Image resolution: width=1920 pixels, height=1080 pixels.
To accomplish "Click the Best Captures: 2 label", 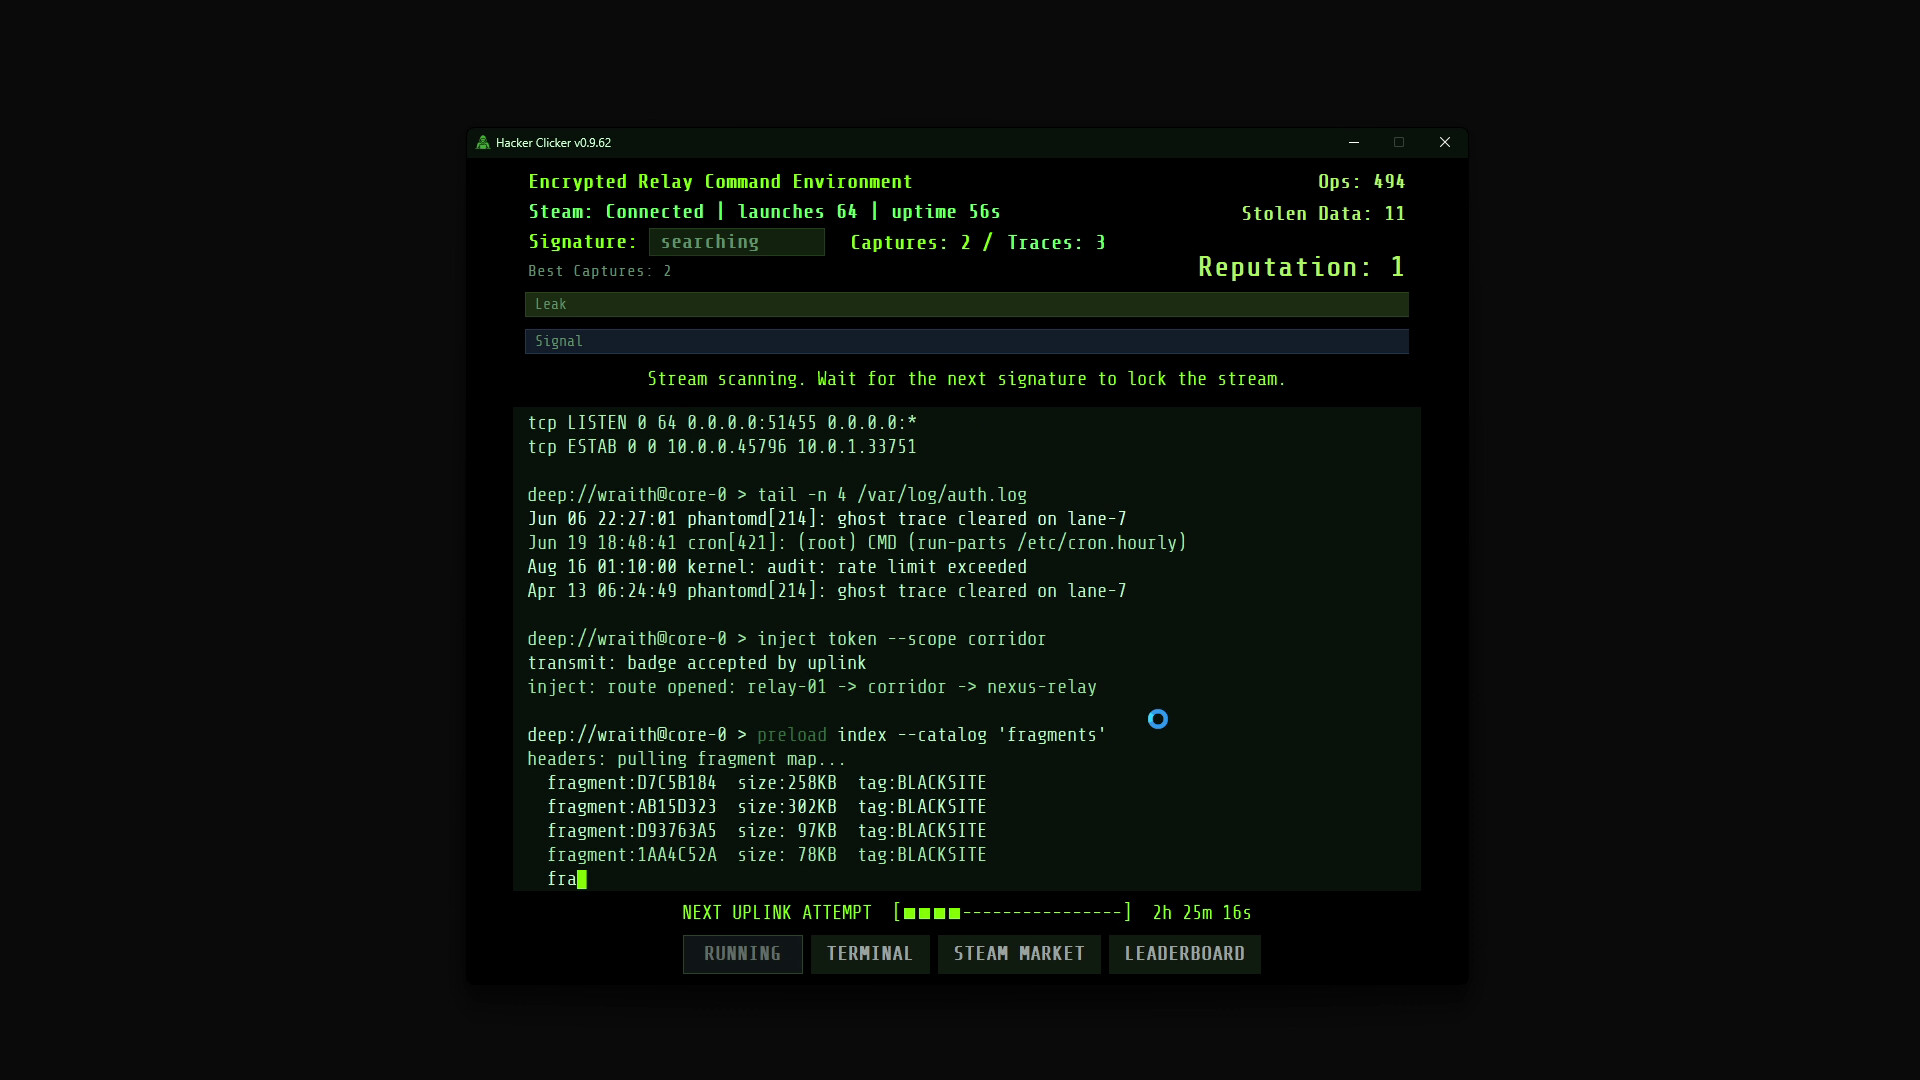I will coord(598,270).
